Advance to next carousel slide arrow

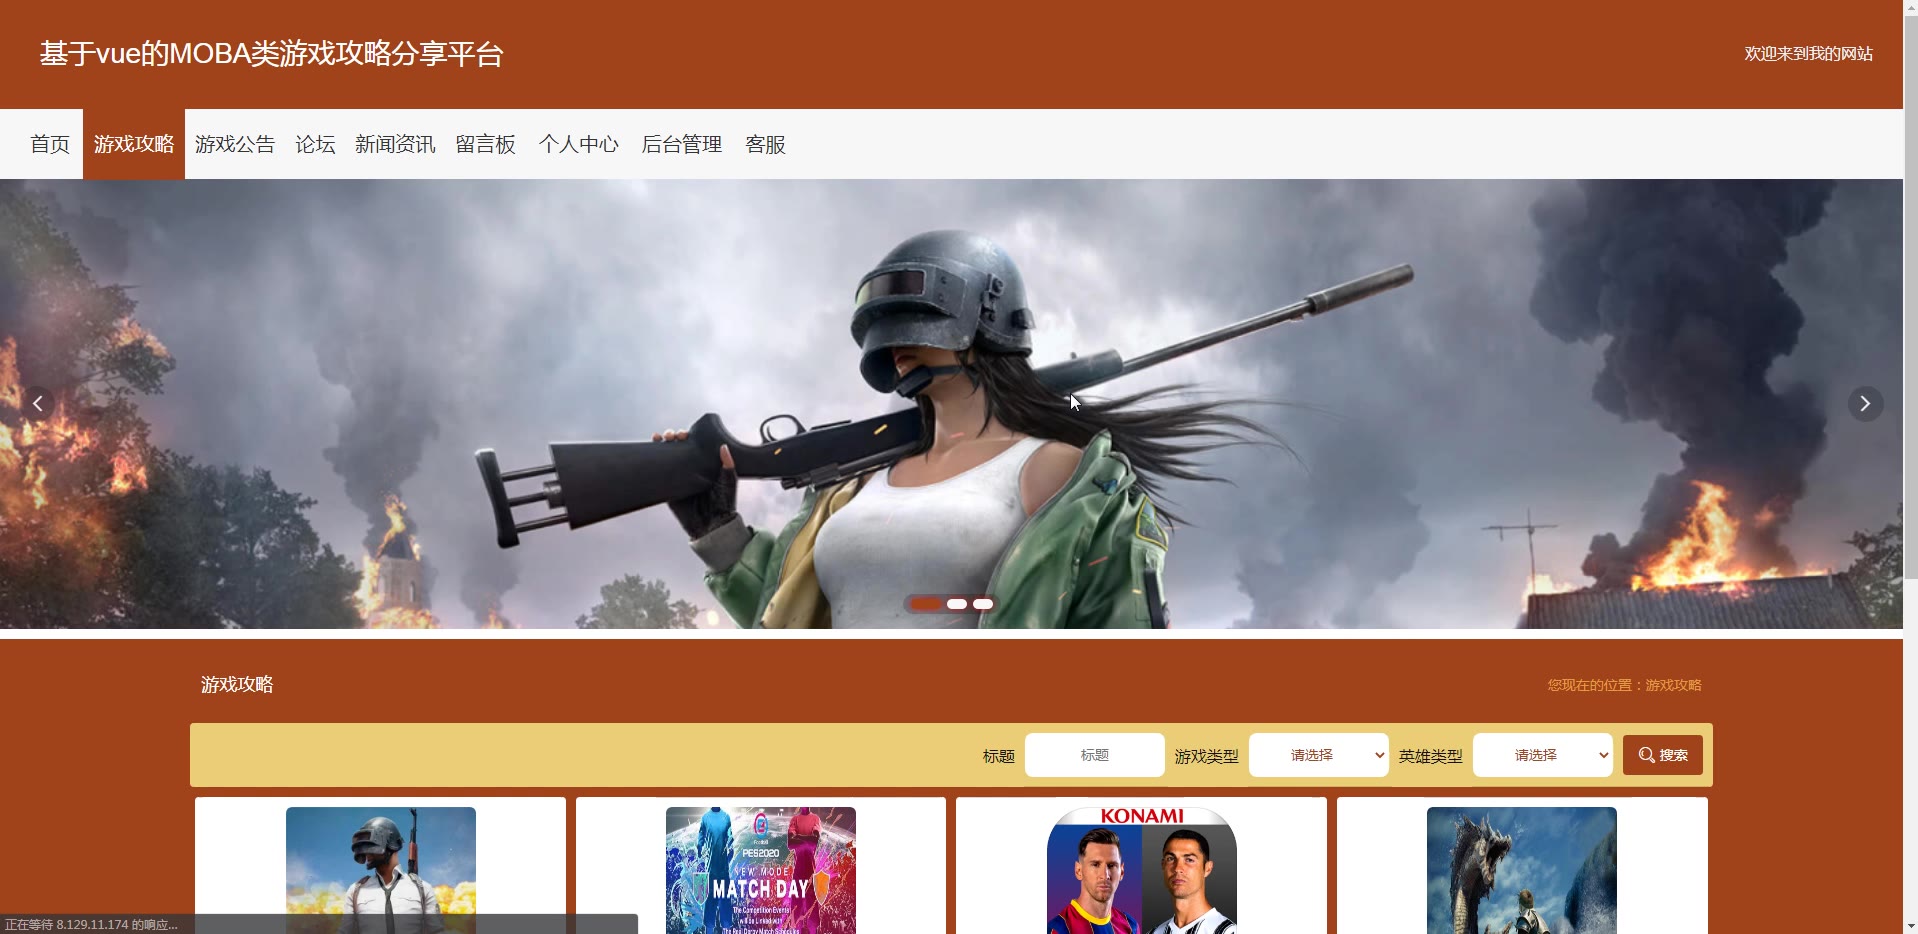coord(1865,404)
